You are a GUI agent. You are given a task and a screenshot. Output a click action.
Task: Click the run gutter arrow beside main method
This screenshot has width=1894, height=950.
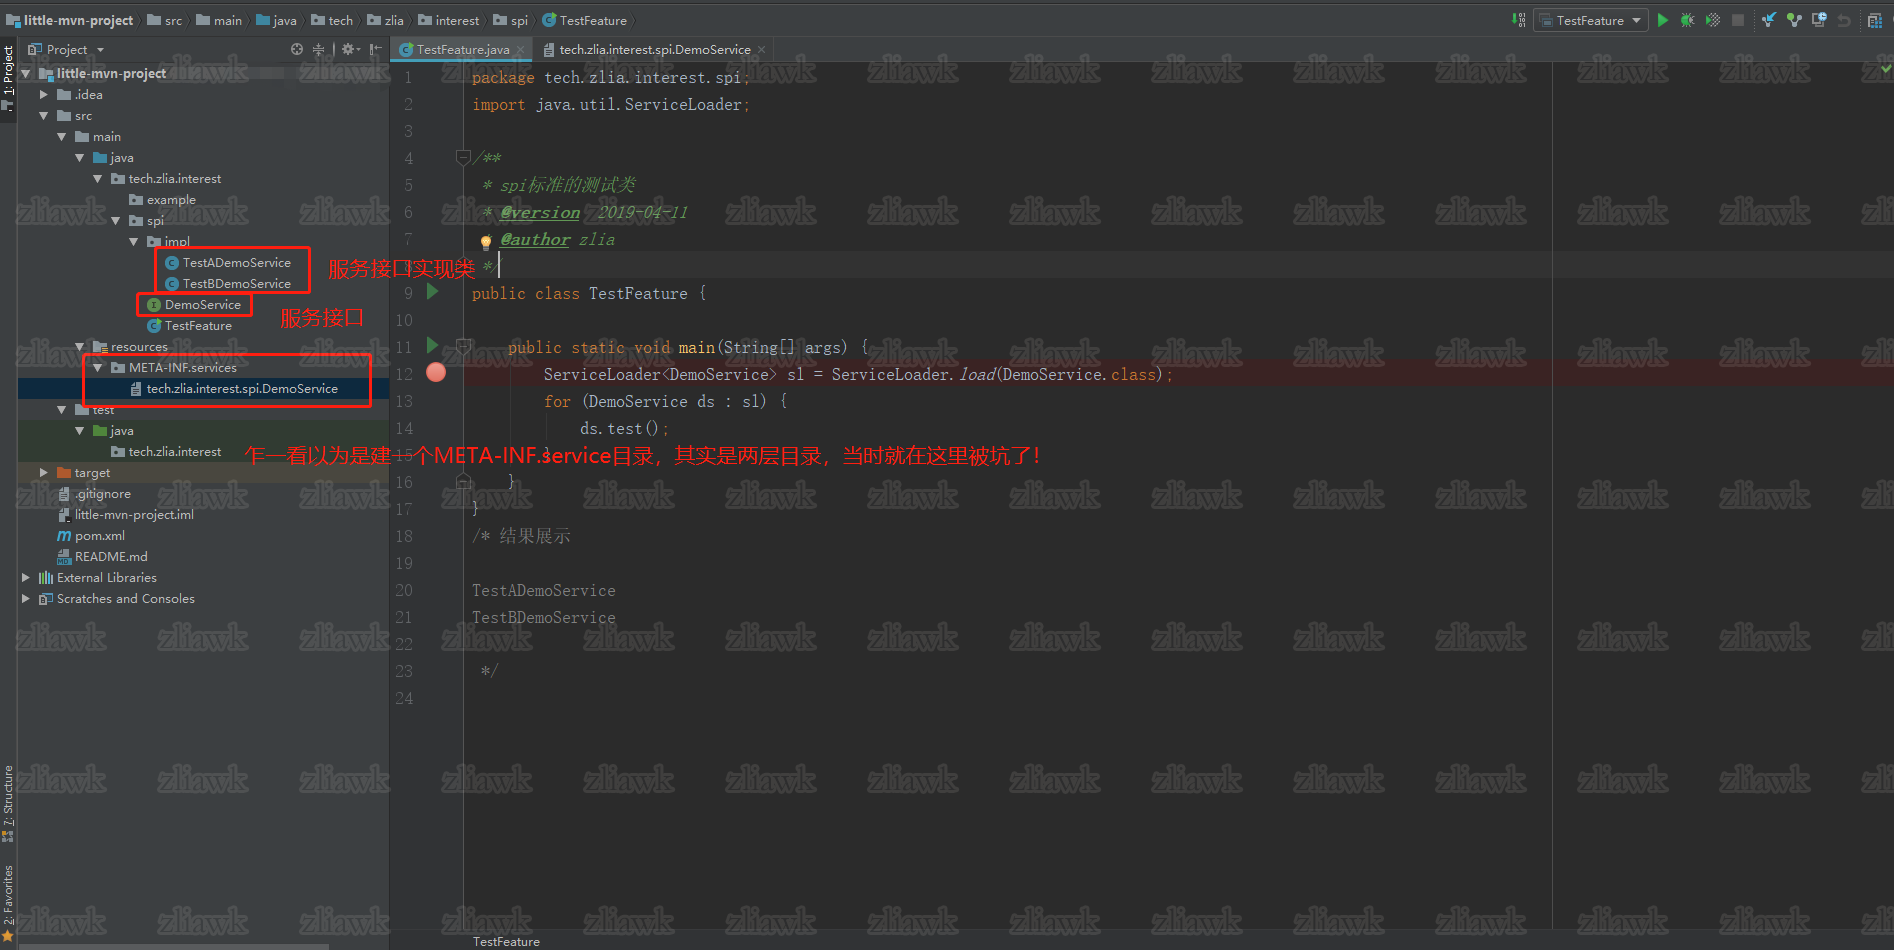[x=433, y=345]
